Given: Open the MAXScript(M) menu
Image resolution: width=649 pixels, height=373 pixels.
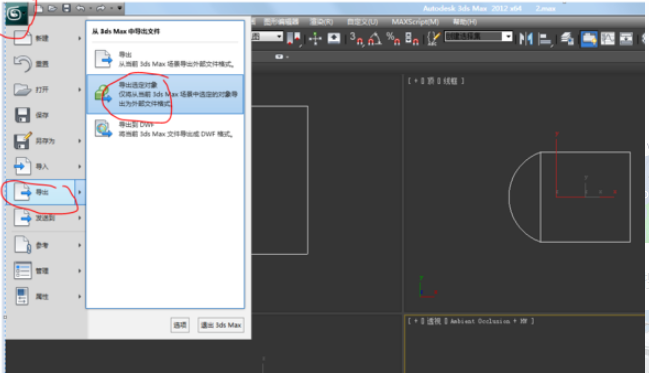Looking at the screenshot, I should (x=415, y=22).
